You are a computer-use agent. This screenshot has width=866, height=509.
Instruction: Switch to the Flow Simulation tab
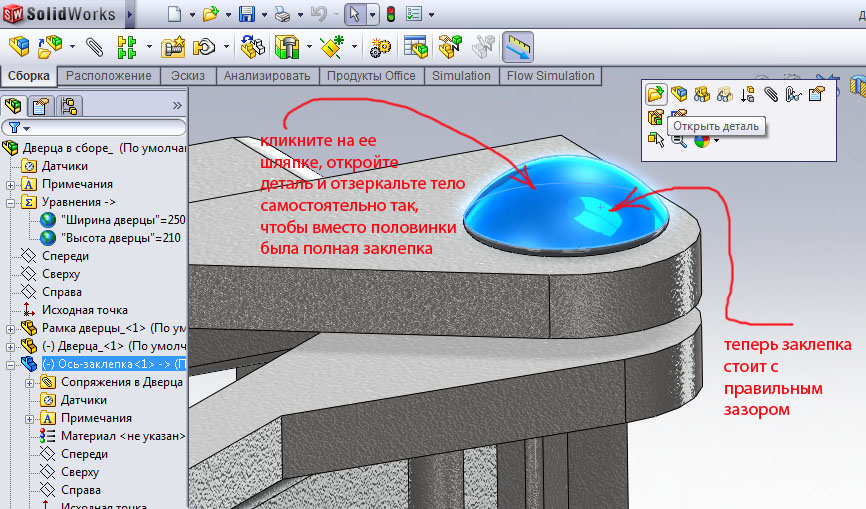[550, 76]
